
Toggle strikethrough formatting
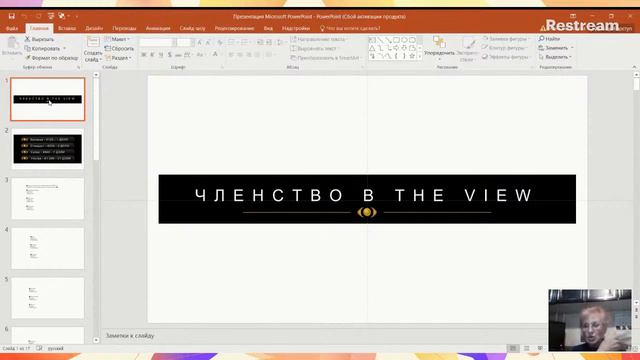pyautogui.click(x=178, y=55)
